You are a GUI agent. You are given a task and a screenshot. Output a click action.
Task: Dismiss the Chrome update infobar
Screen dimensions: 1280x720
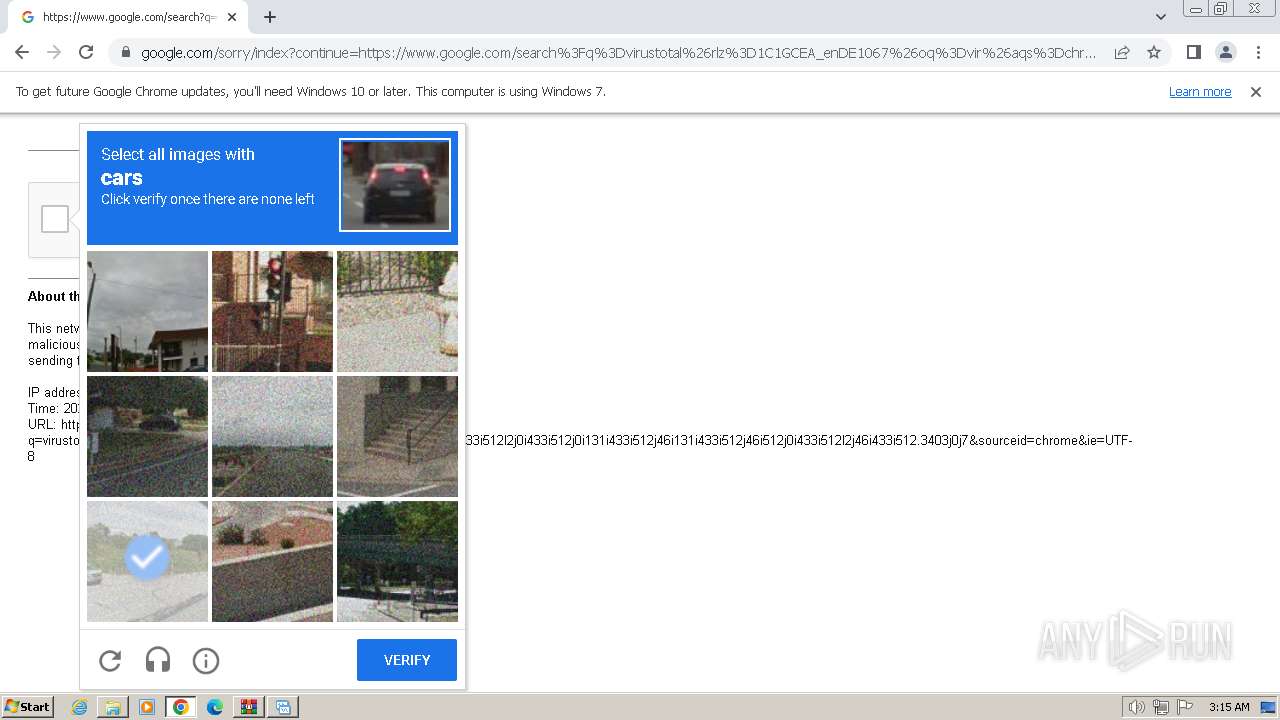pos(1256,92)
